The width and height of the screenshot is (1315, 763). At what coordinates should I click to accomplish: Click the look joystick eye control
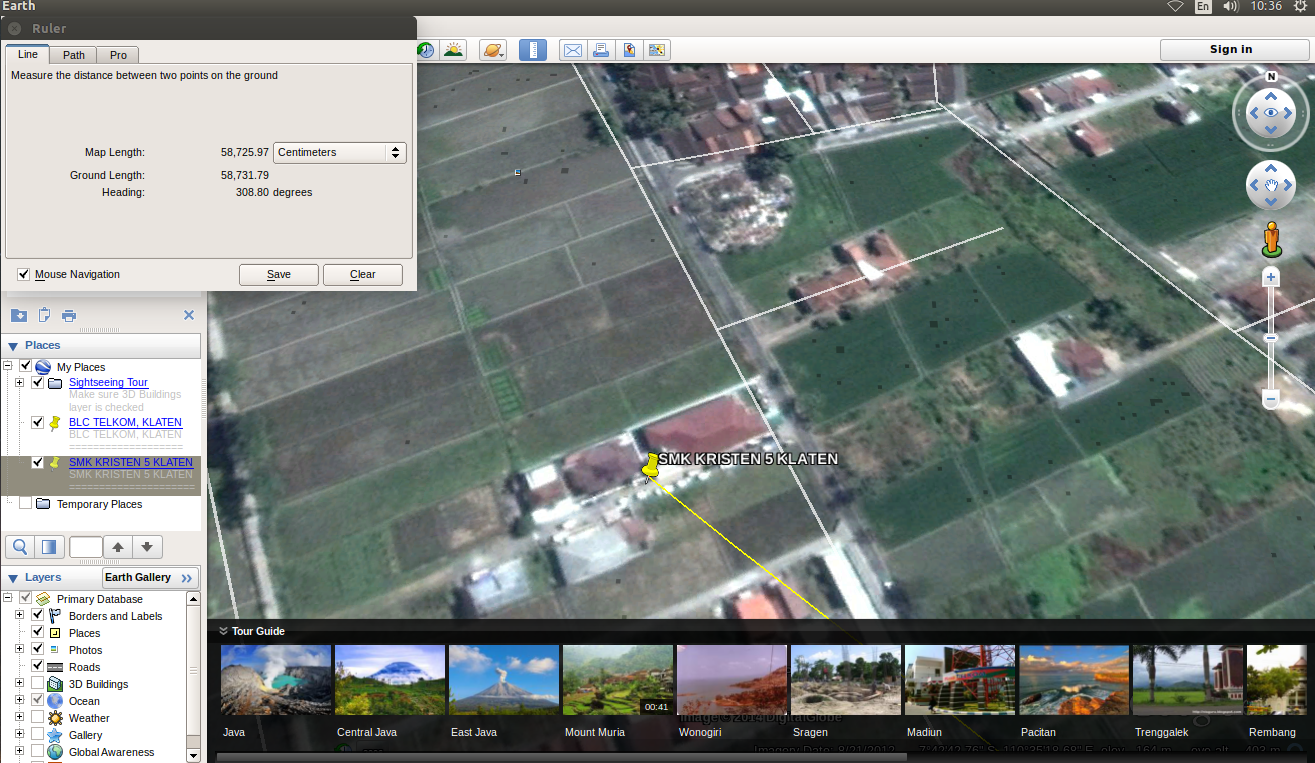pos(1271,112)
